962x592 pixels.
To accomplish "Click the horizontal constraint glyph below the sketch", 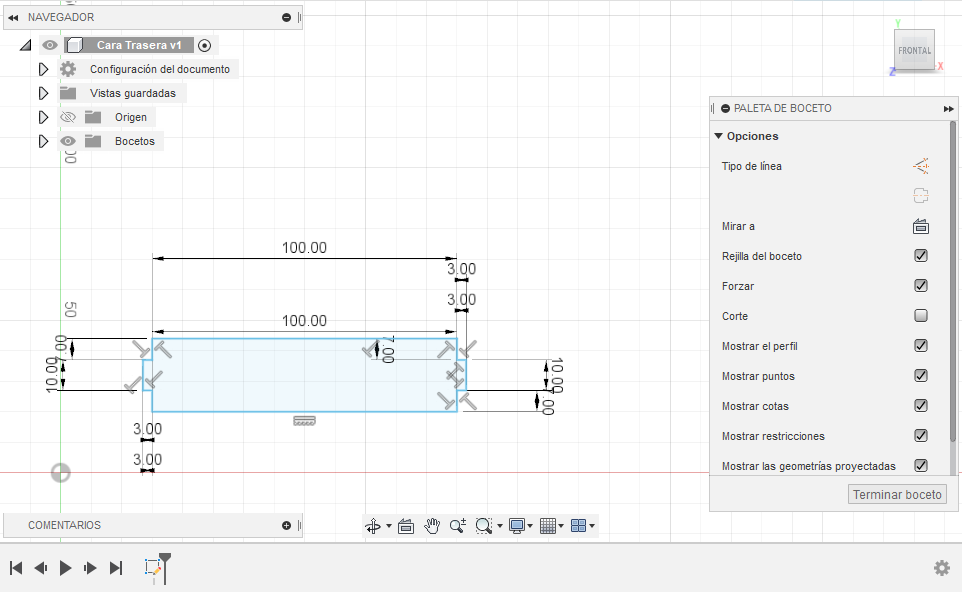I will 304,421.
